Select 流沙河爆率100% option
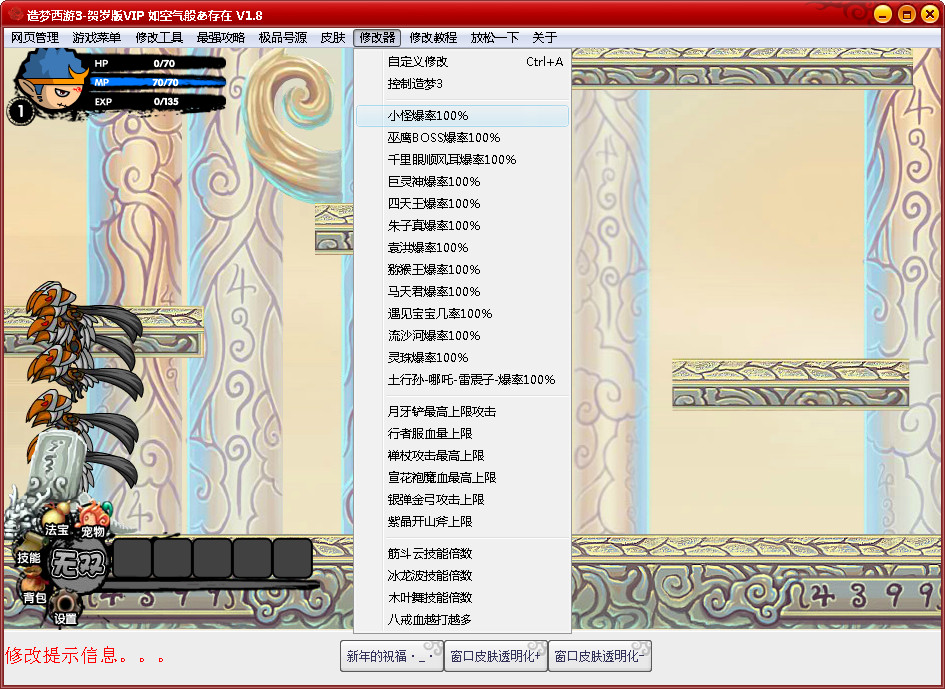 point(462,336)
